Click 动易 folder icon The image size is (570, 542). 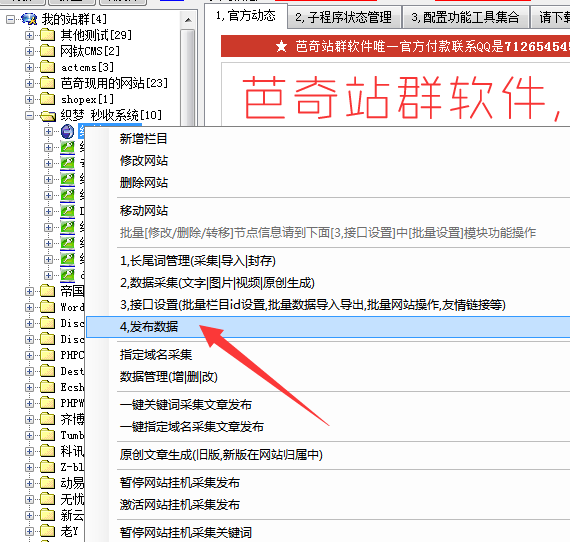pos(47,483)
